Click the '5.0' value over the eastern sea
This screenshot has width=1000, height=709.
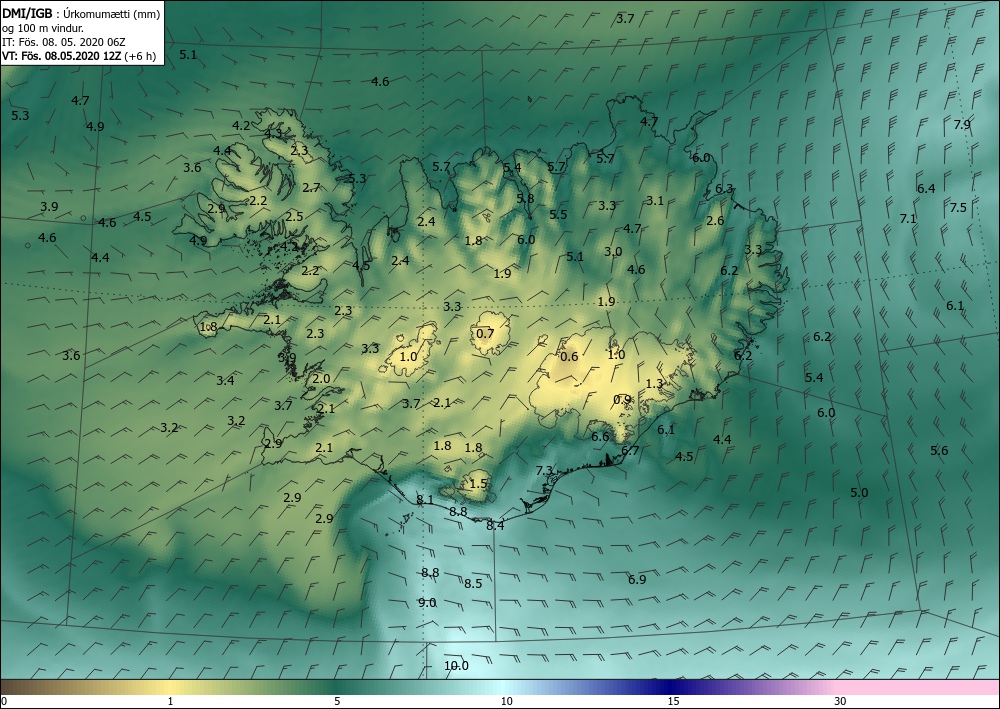point(859,493)
